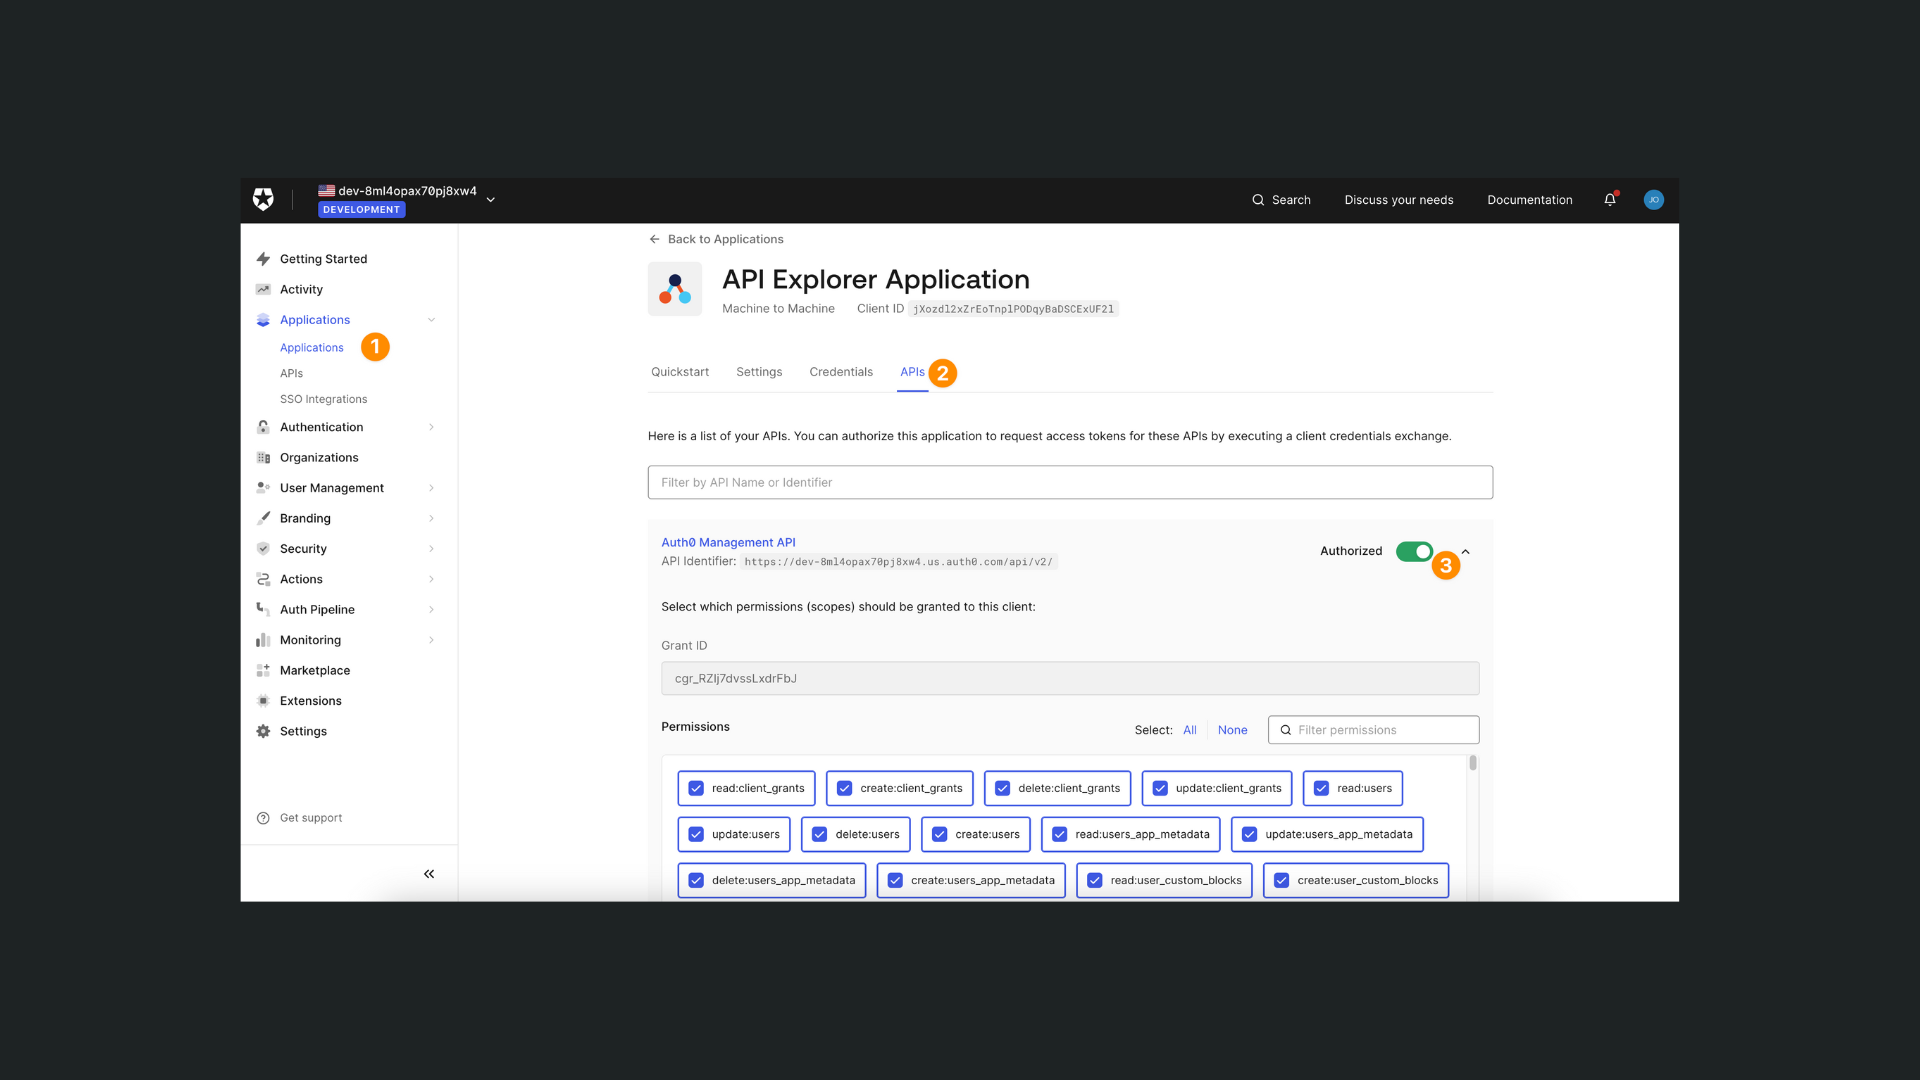
Task: Click the Filter permissions search field
Action: coord(1373,730)
